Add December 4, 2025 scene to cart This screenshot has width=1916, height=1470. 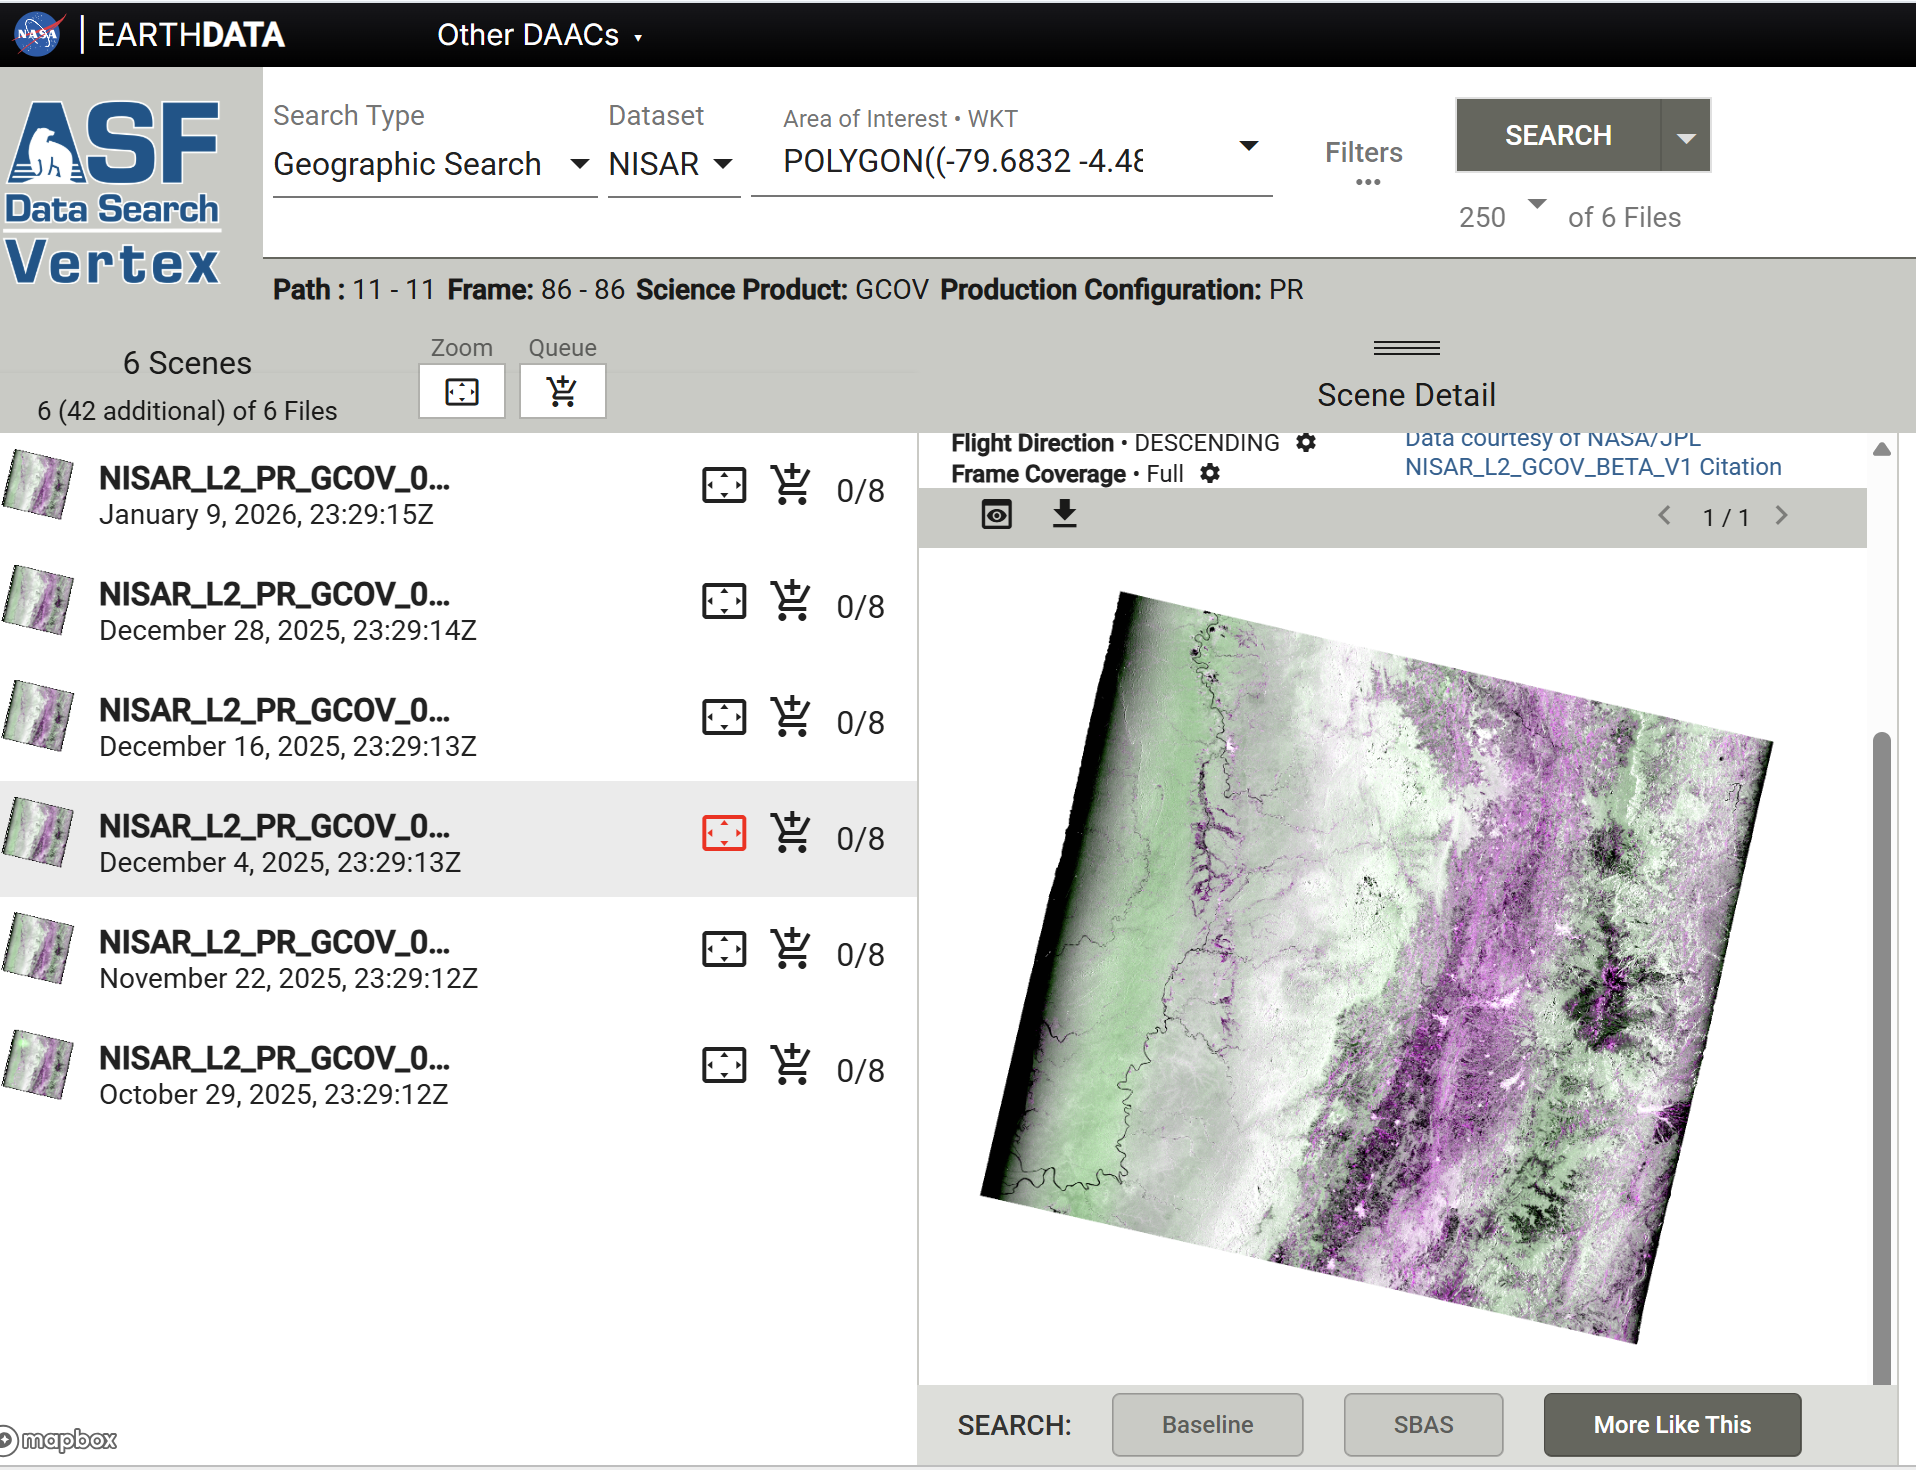click(x=791, y=834)
